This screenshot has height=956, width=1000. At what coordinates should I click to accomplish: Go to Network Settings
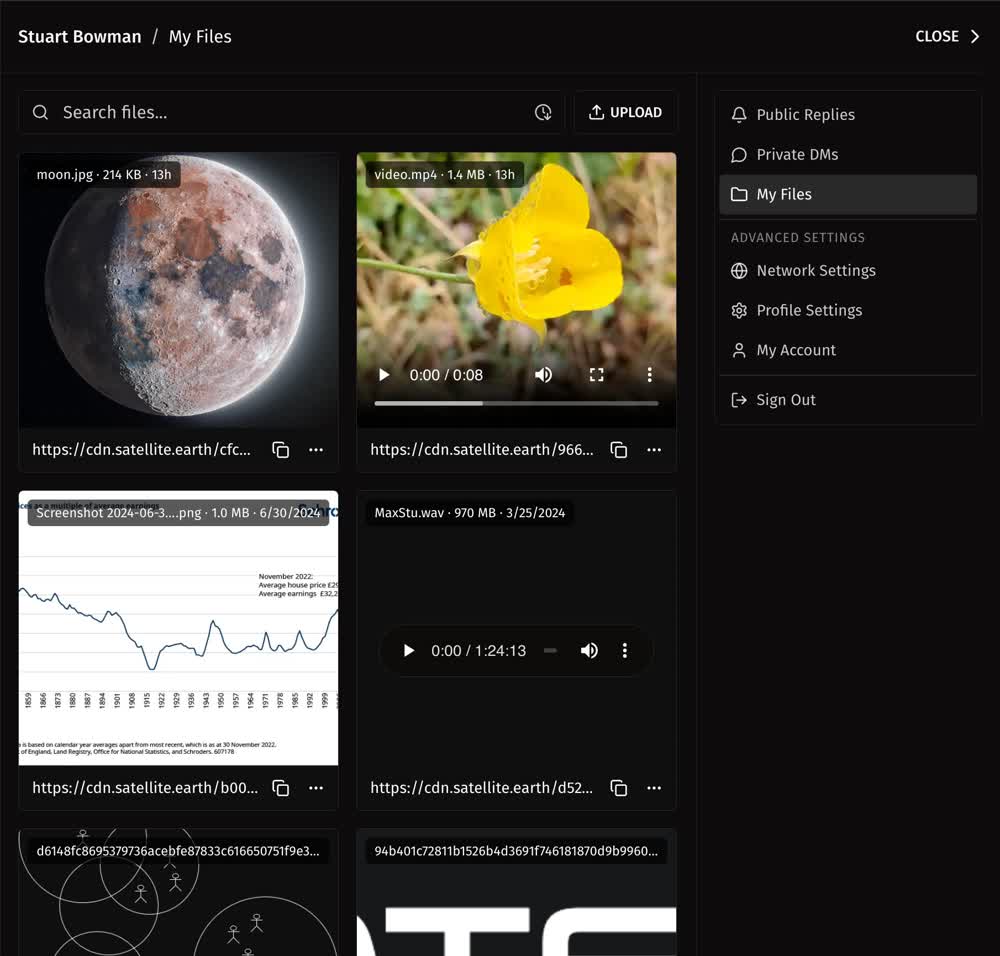[815, 271]
